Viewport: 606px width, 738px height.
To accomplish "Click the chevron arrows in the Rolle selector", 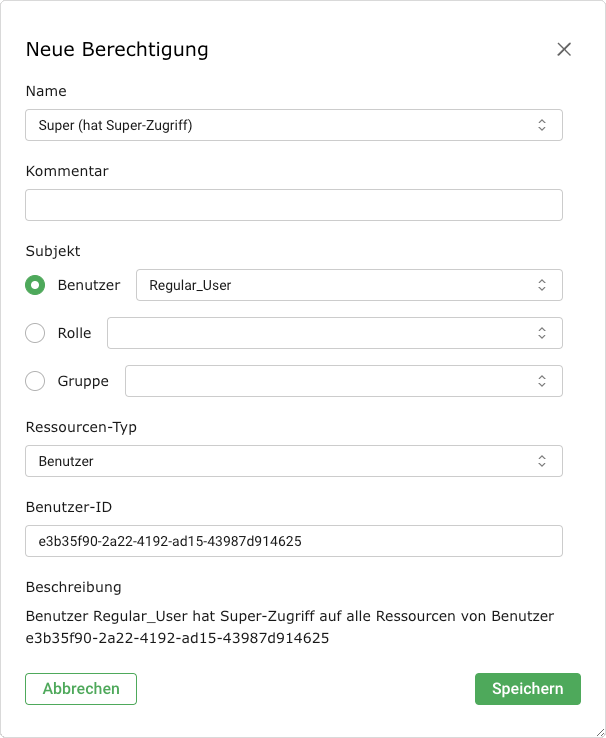I will 541,333.
